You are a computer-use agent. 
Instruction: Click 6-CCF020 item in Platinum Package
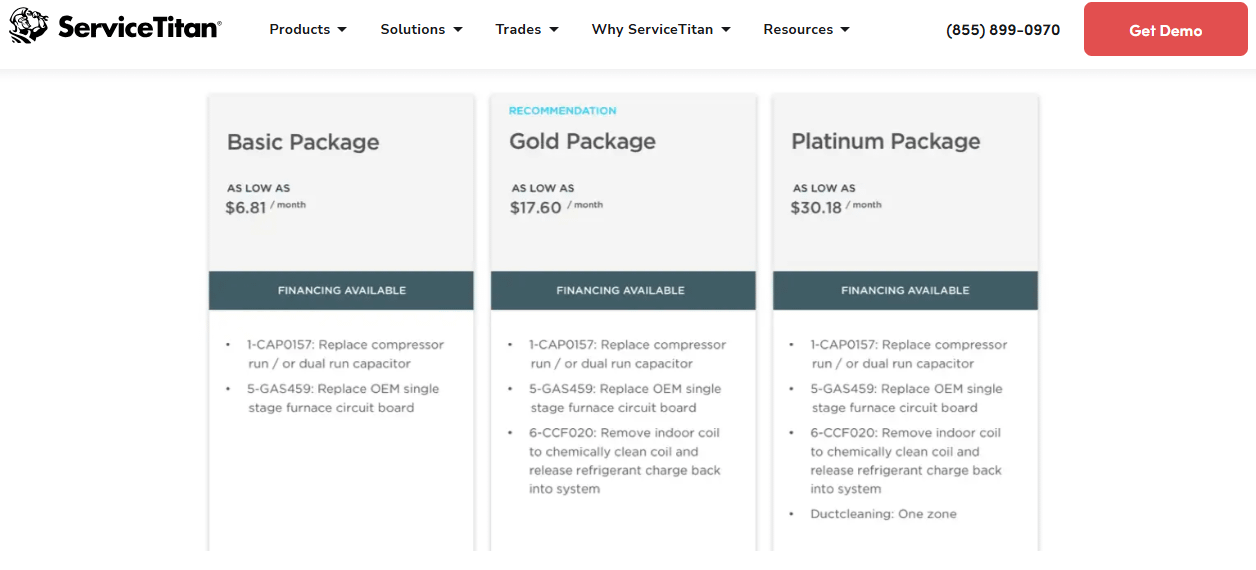[906, 461]
